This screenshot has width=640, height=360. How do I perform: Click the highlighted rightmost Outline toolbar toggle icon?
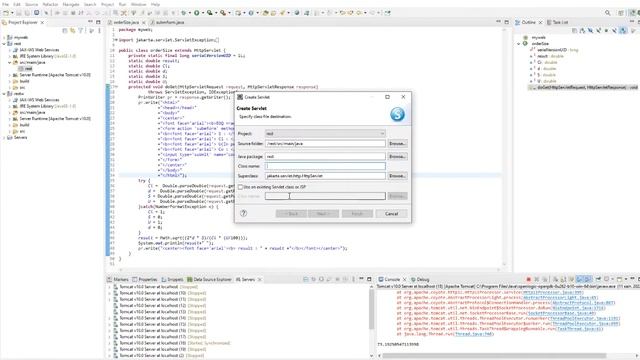tap(623, 31)
